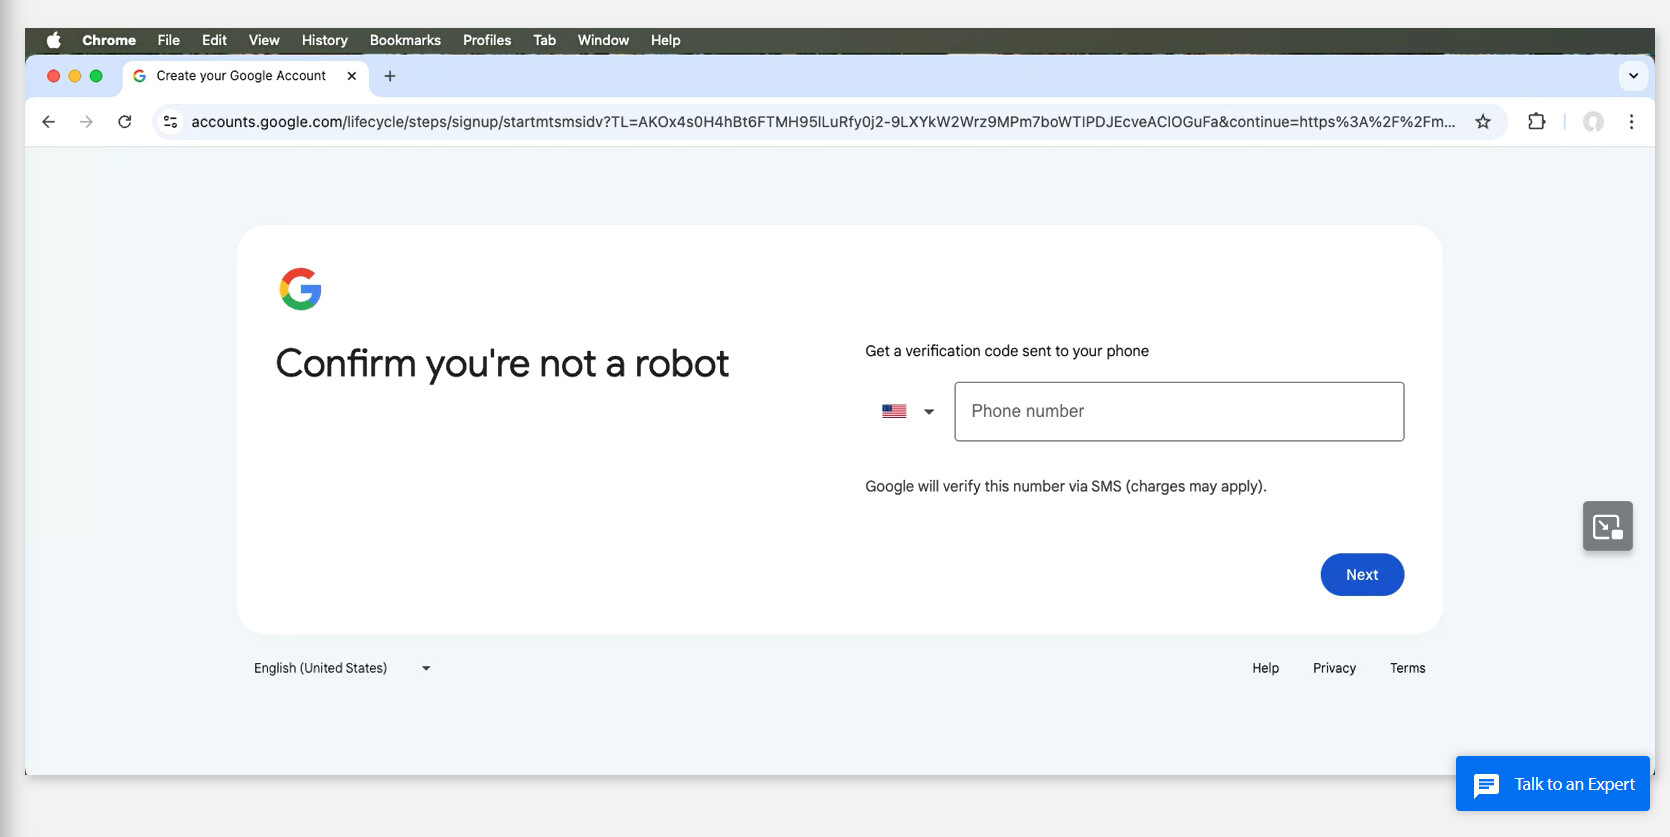Open Chrome three-dot menu
Screen dimensions: 1670x837
click(1631, 122)
